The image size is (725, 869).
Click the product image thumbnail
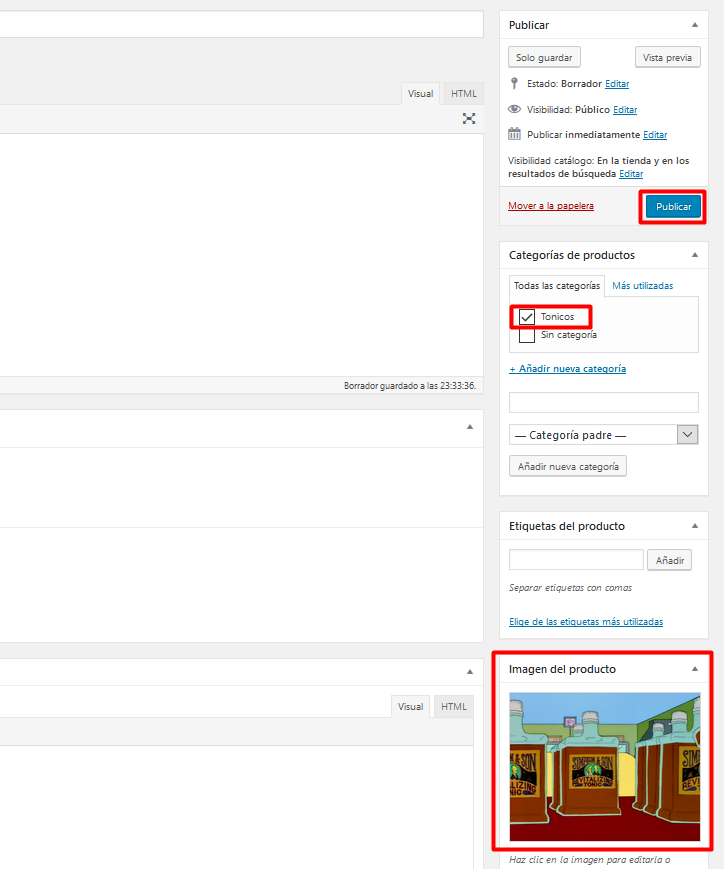[x=605, y=766]
